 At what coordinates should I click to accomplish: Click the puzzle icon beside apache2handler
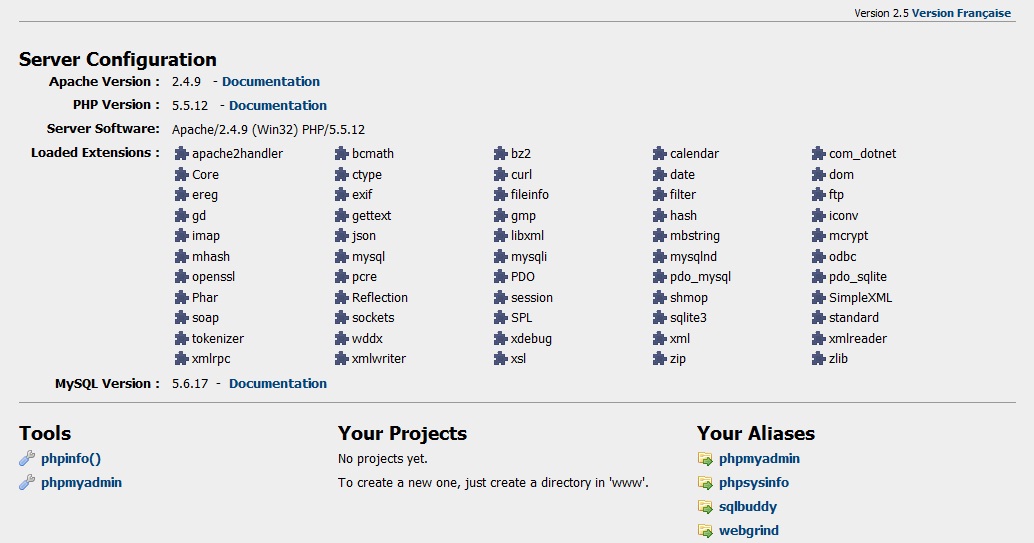[x=181, y=154]
